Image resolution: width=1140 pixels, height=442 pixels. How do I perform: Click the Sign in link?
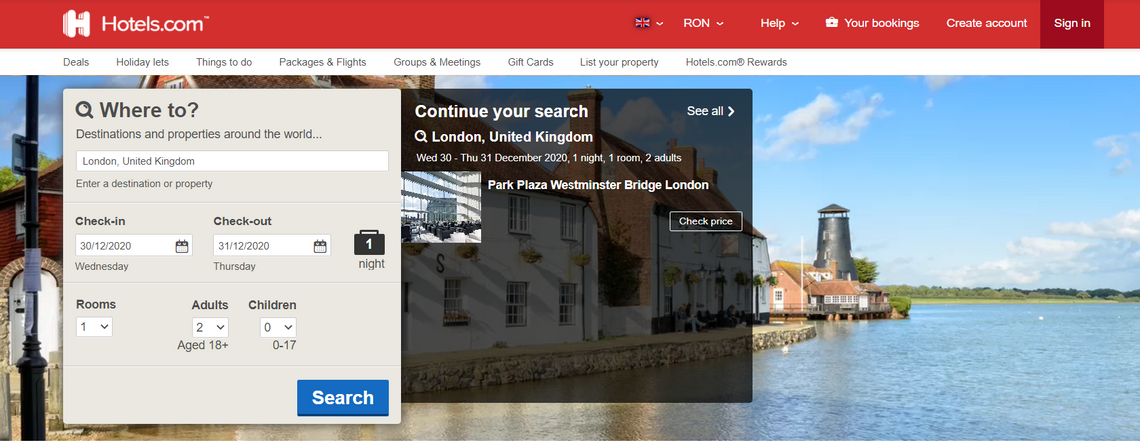(x=1072, y=23)
